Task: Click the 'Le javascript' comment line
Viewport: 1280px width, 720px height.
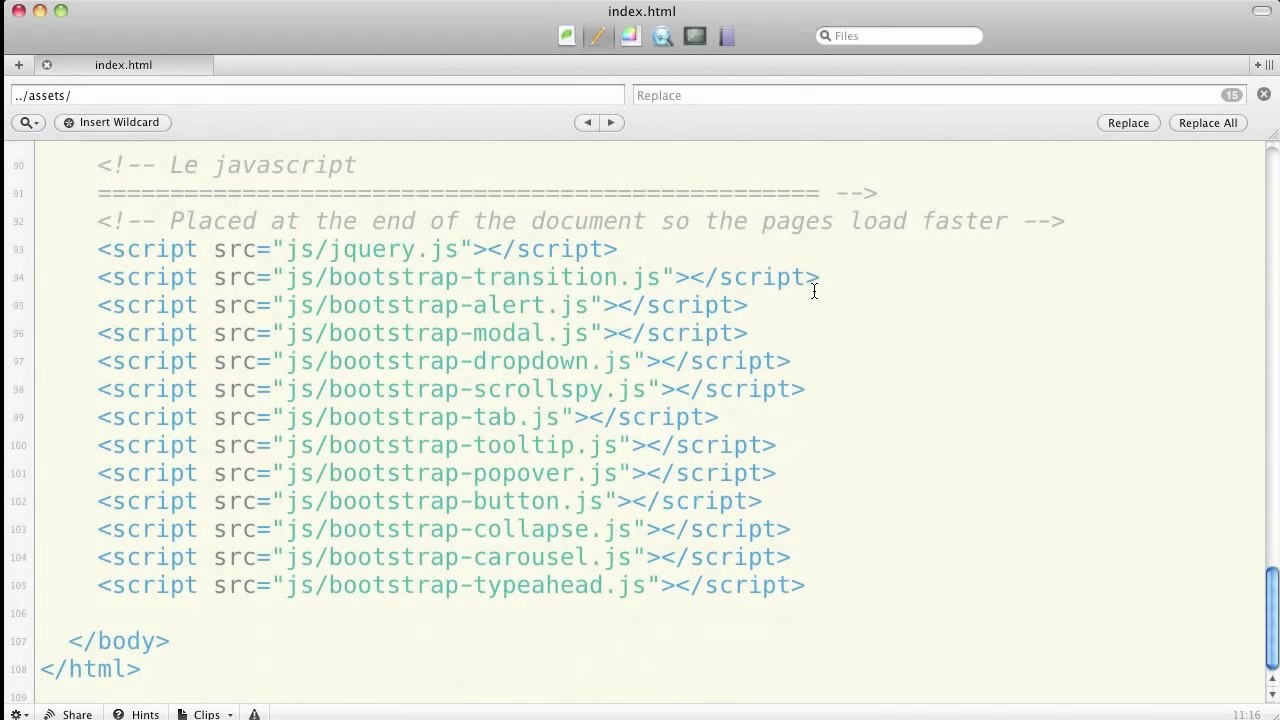Action: [226, 165]
